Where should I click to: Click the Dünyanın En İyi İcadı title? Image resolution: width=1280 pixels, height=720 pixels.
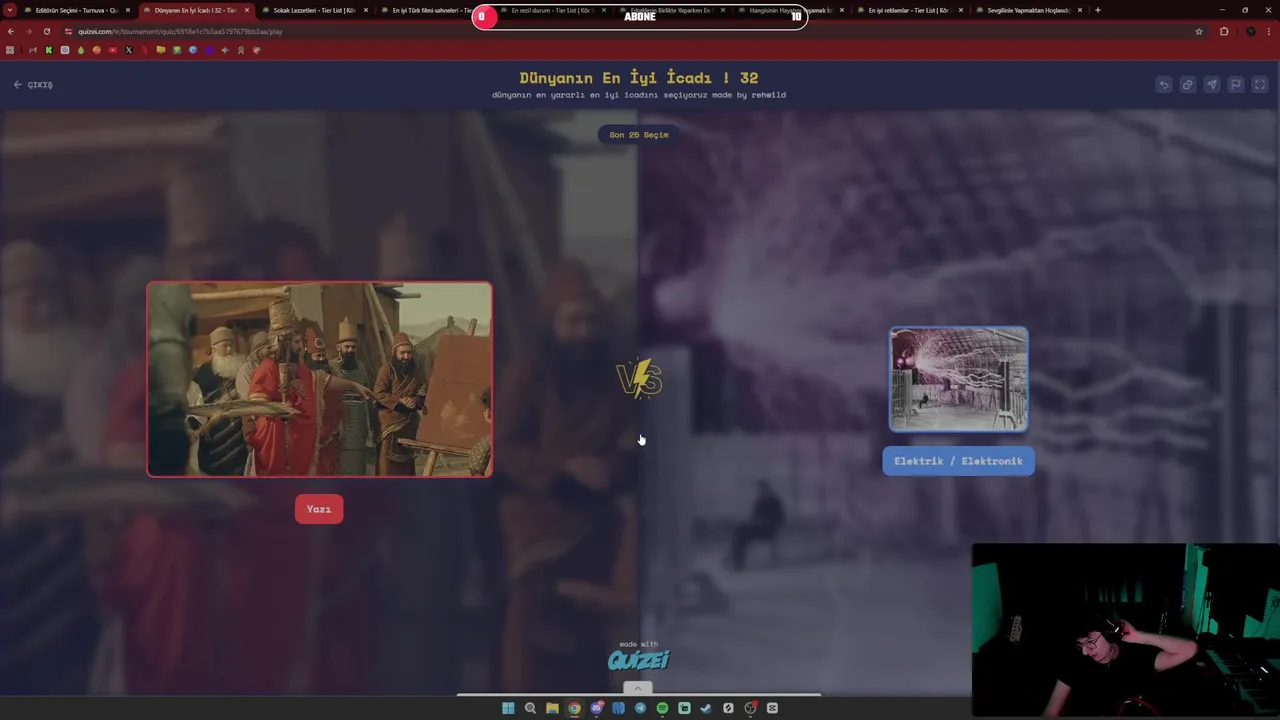[638, 78]
